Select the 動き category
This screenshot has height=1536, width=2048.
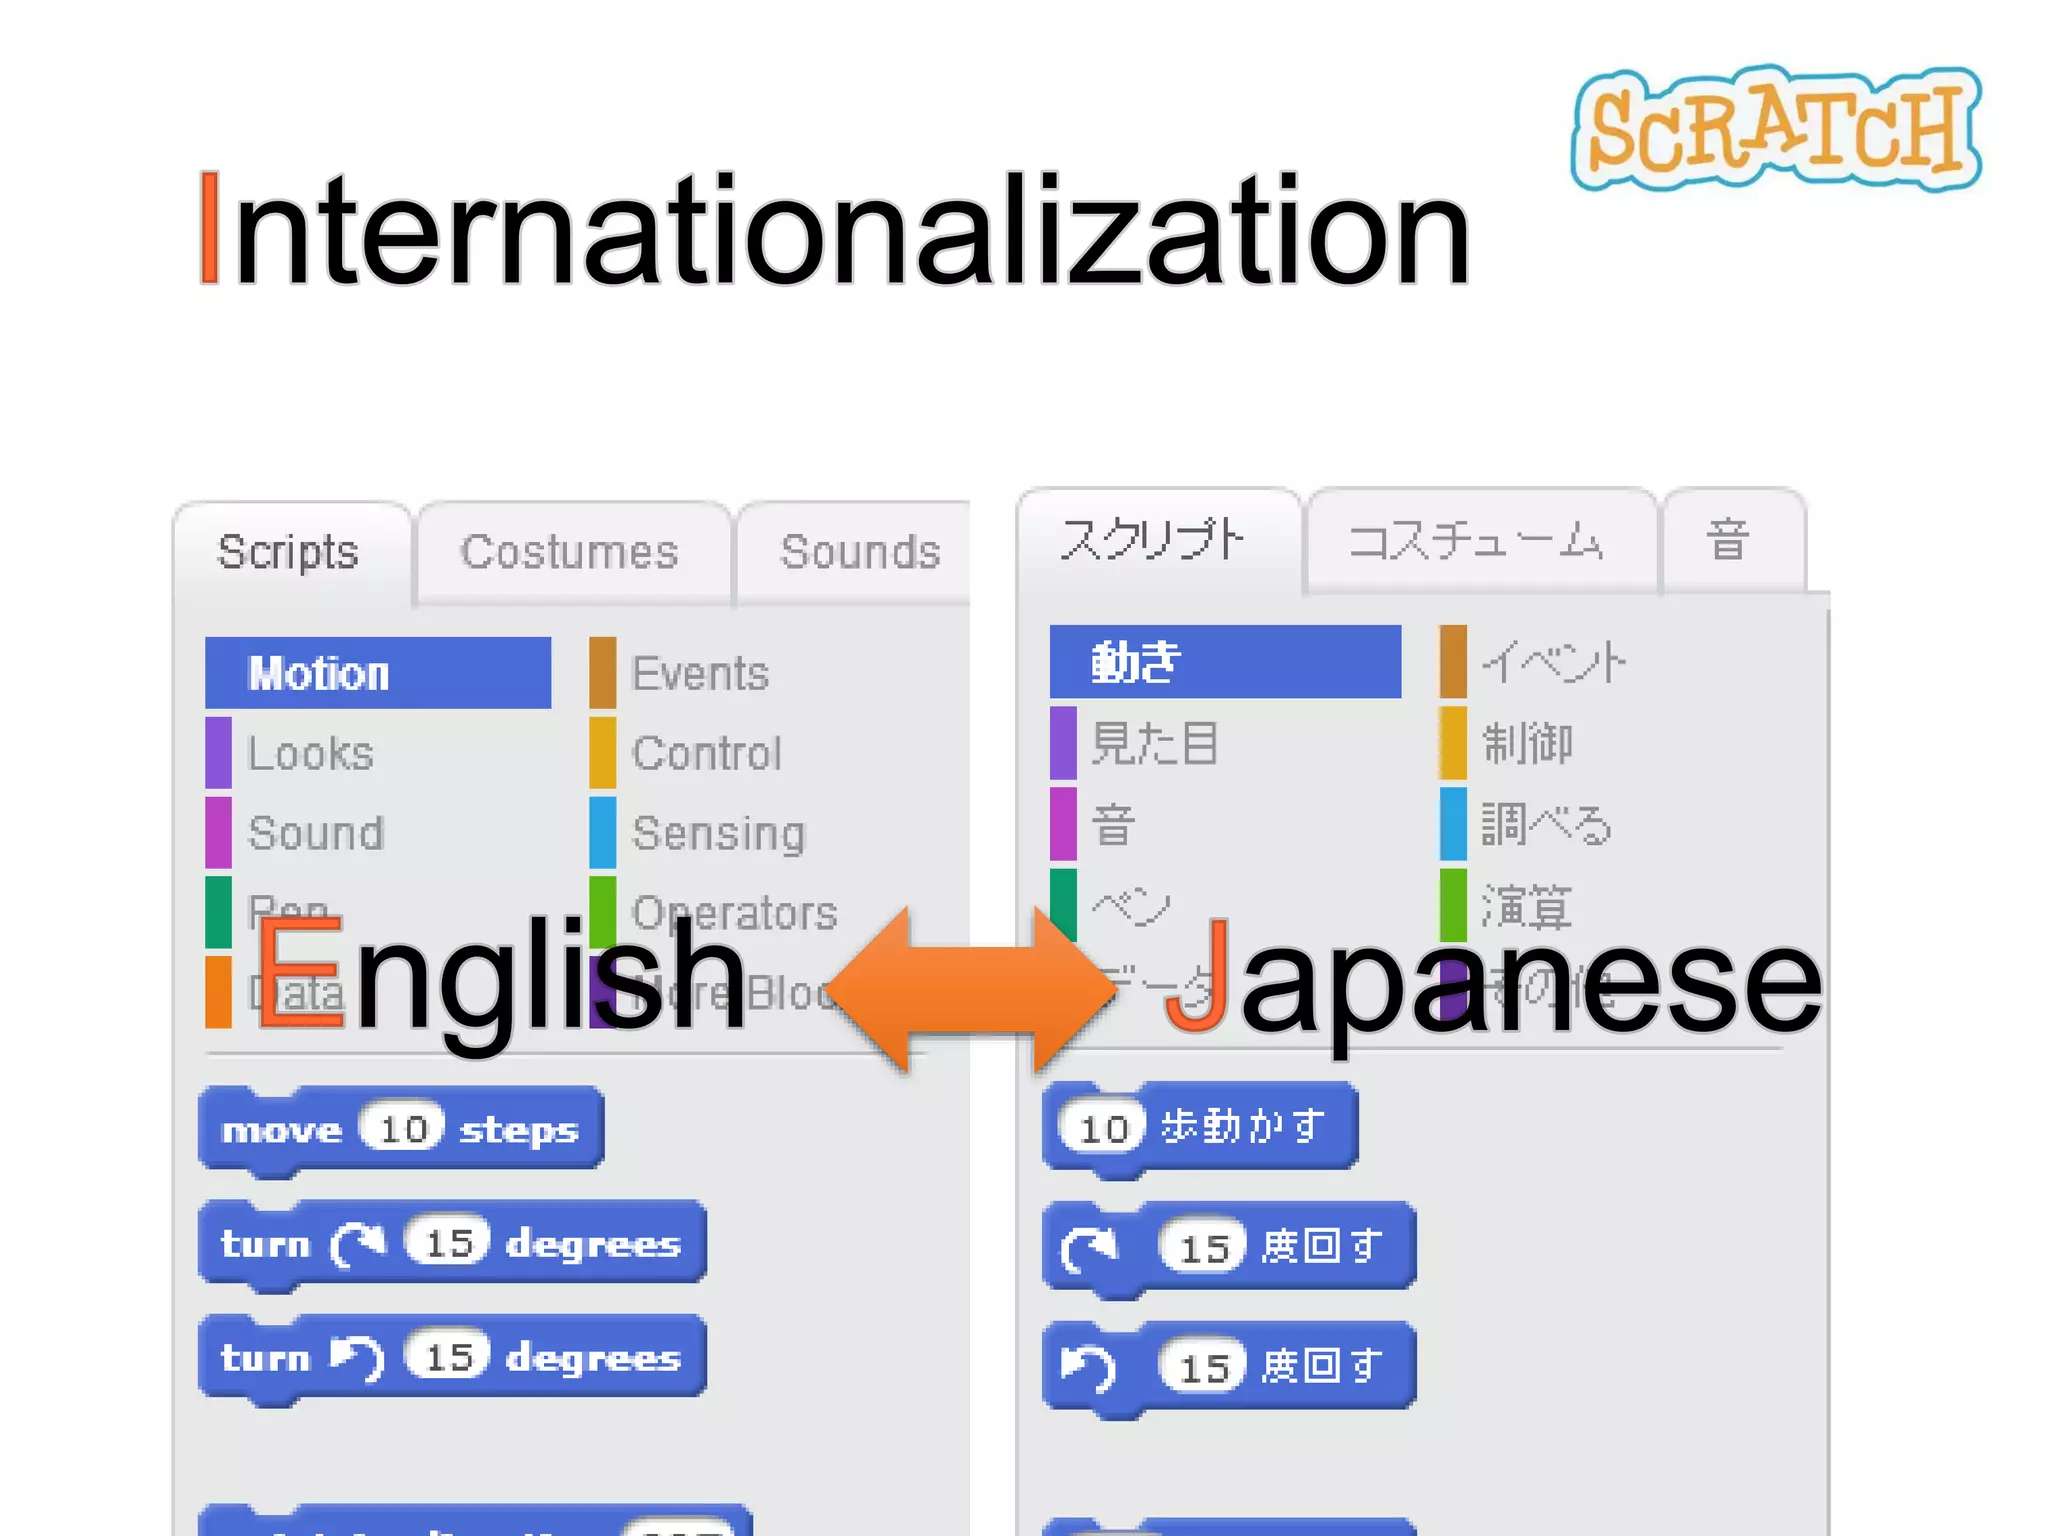[1225, 662]
